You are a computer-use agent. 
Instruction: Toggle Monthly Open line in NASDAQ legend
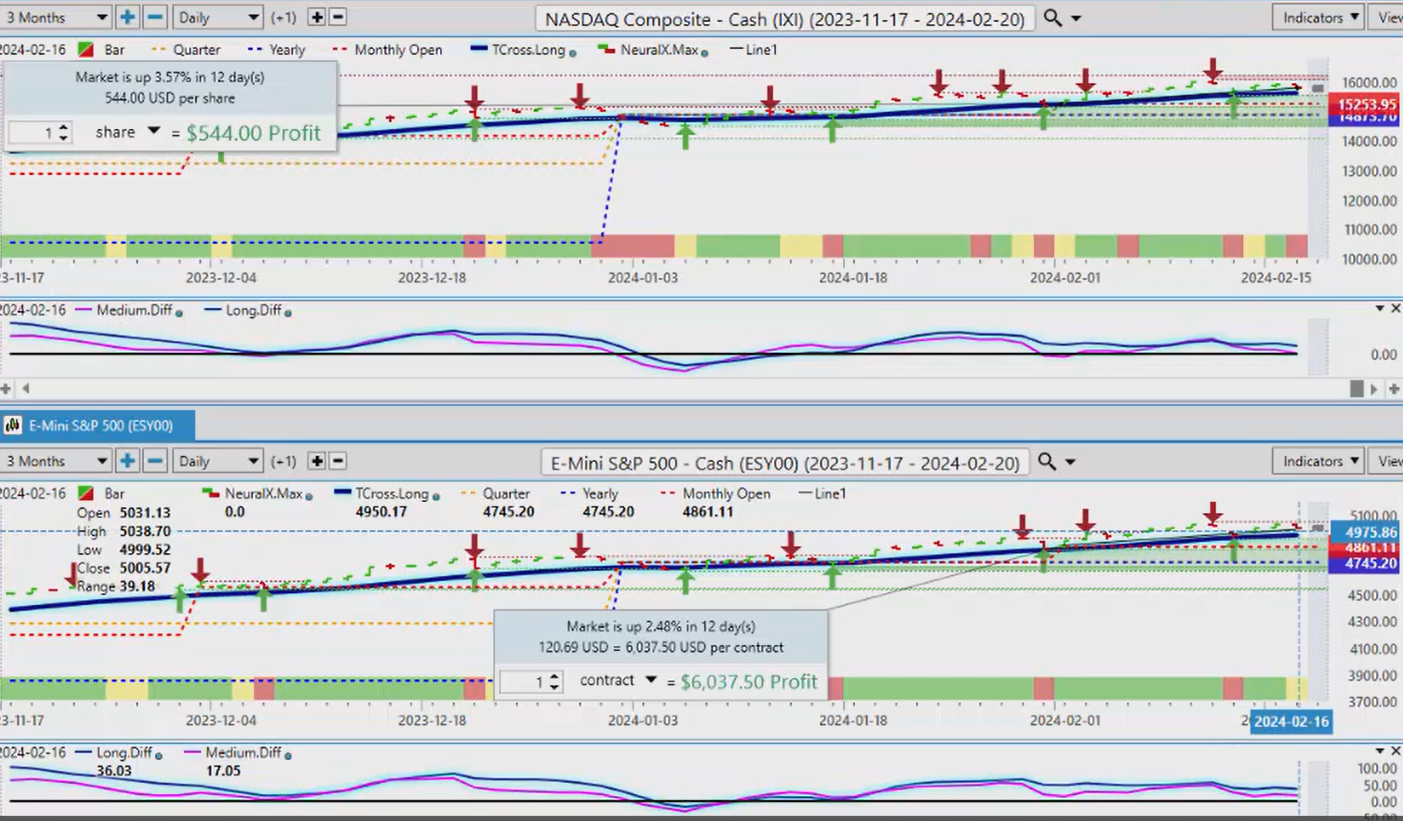pyautogui.click(x=387, y=49)
